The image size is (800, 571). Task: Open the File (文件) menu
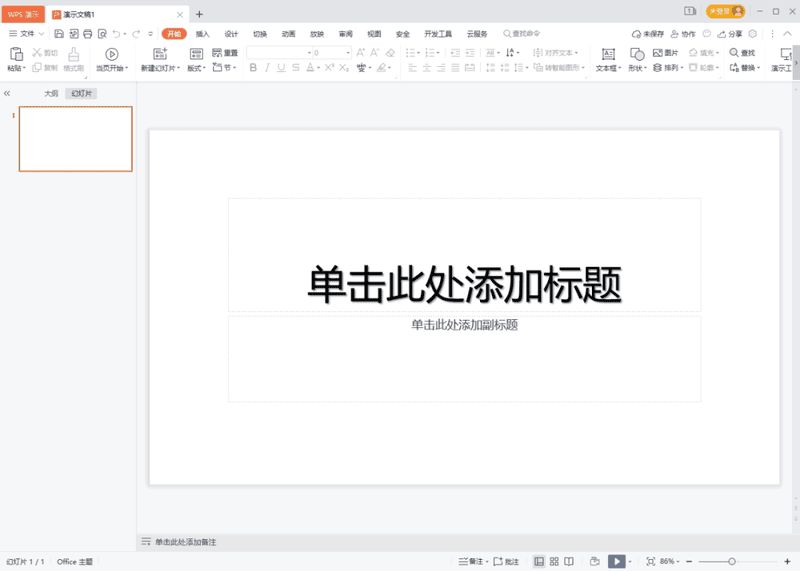[x=27, y=34]
